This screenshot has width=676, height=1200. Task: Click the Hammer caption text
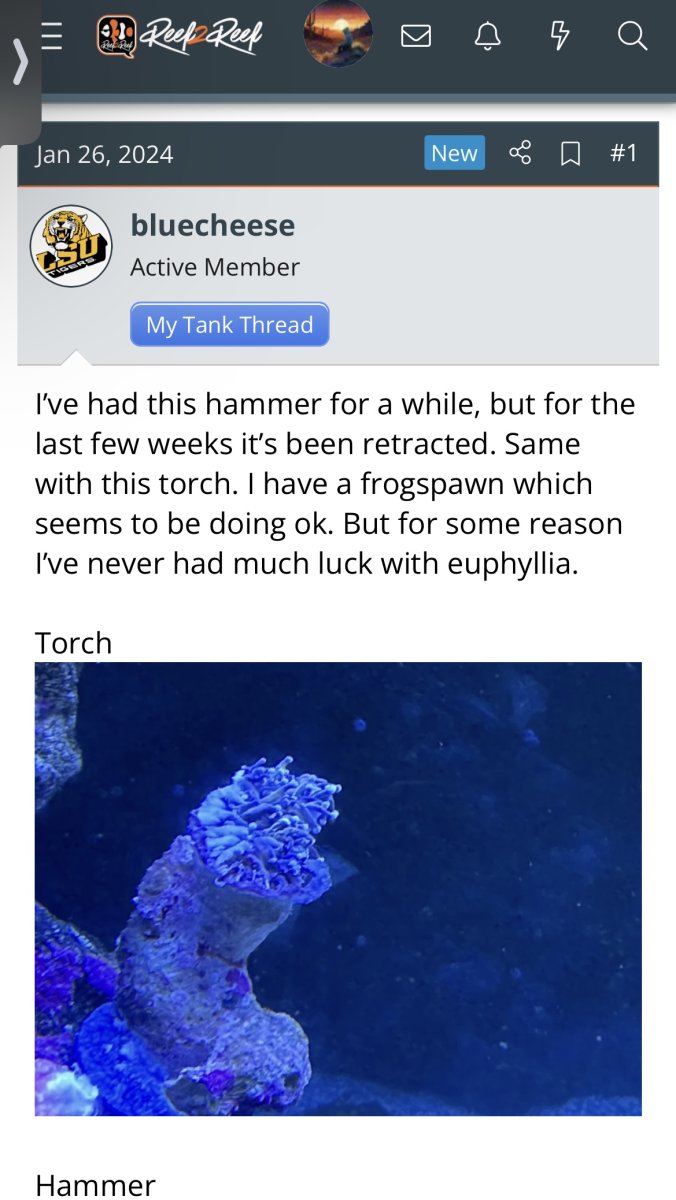pos(95,1185)
